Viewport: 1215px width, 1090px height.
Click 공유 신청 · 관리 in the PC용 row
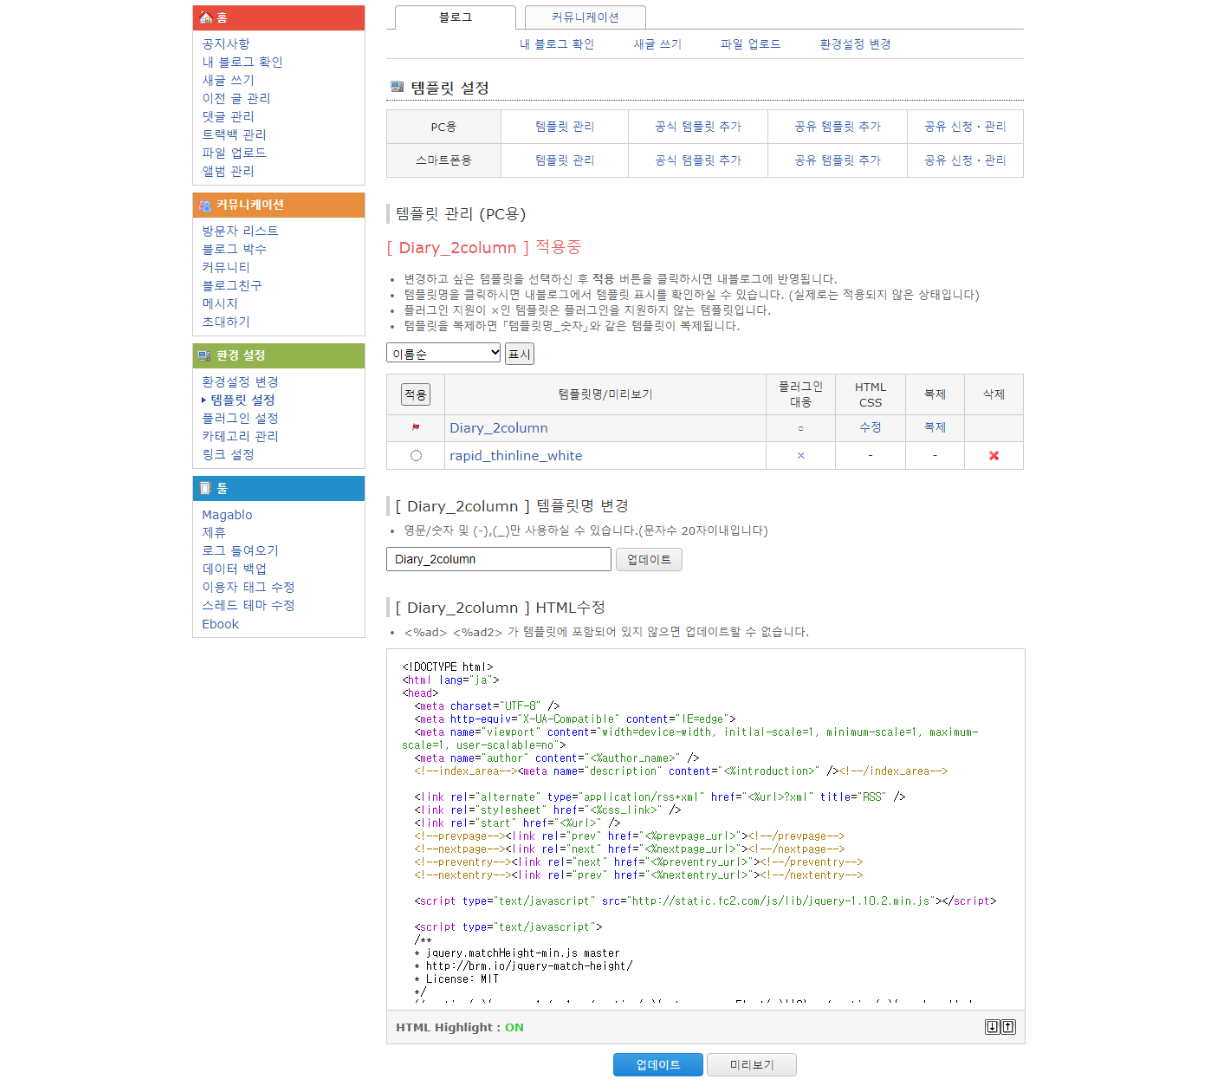click(x=966, y=127)
